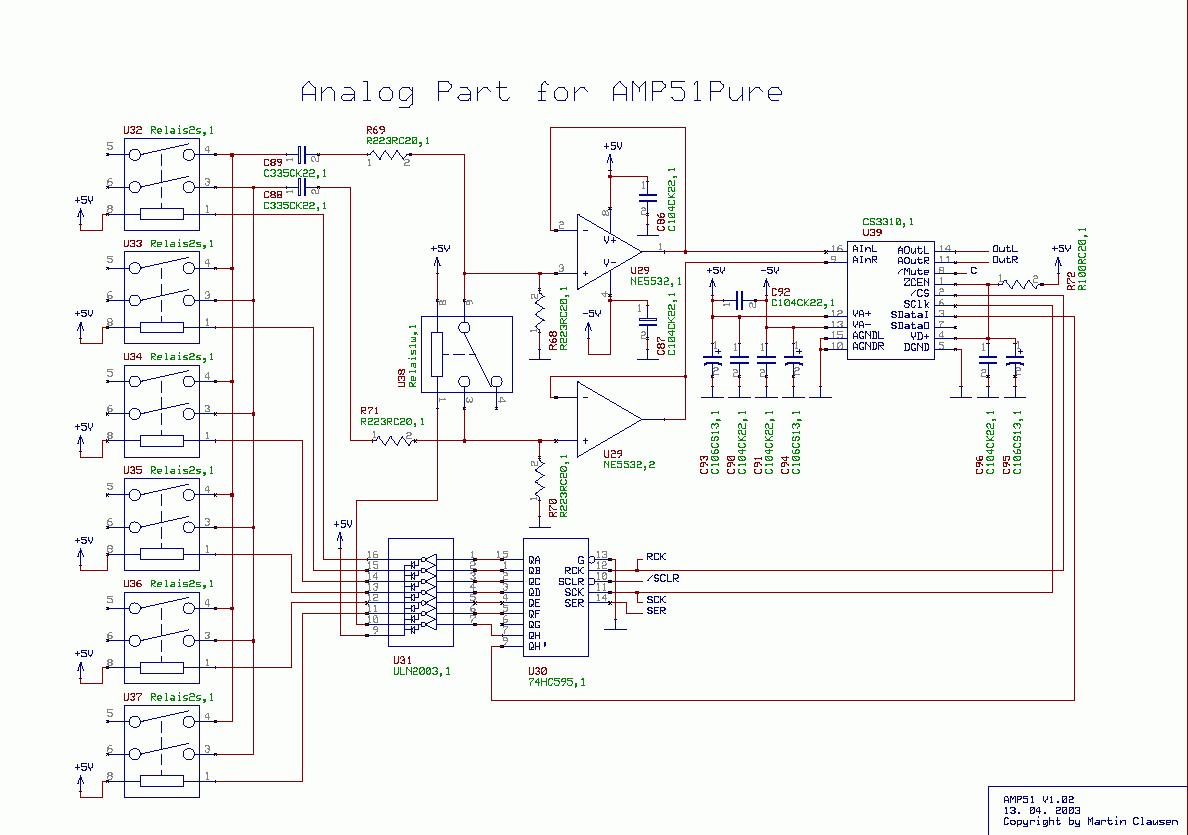Select resistor R69 zigzag symbol
Image resolution: width=1188 pixels, height=835 pixels.
point(388,155)
